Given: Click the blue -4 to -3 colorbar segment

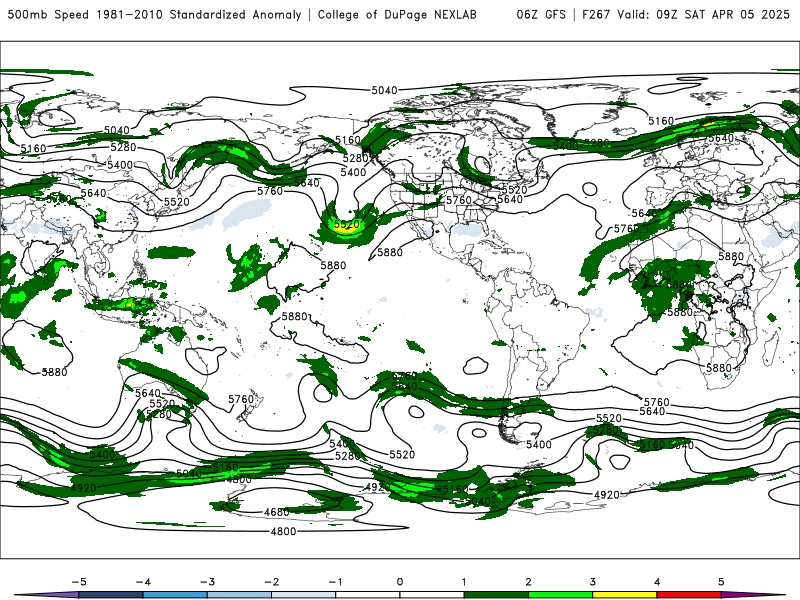Looking at the screenshot, I should click(x=175, y=595).
